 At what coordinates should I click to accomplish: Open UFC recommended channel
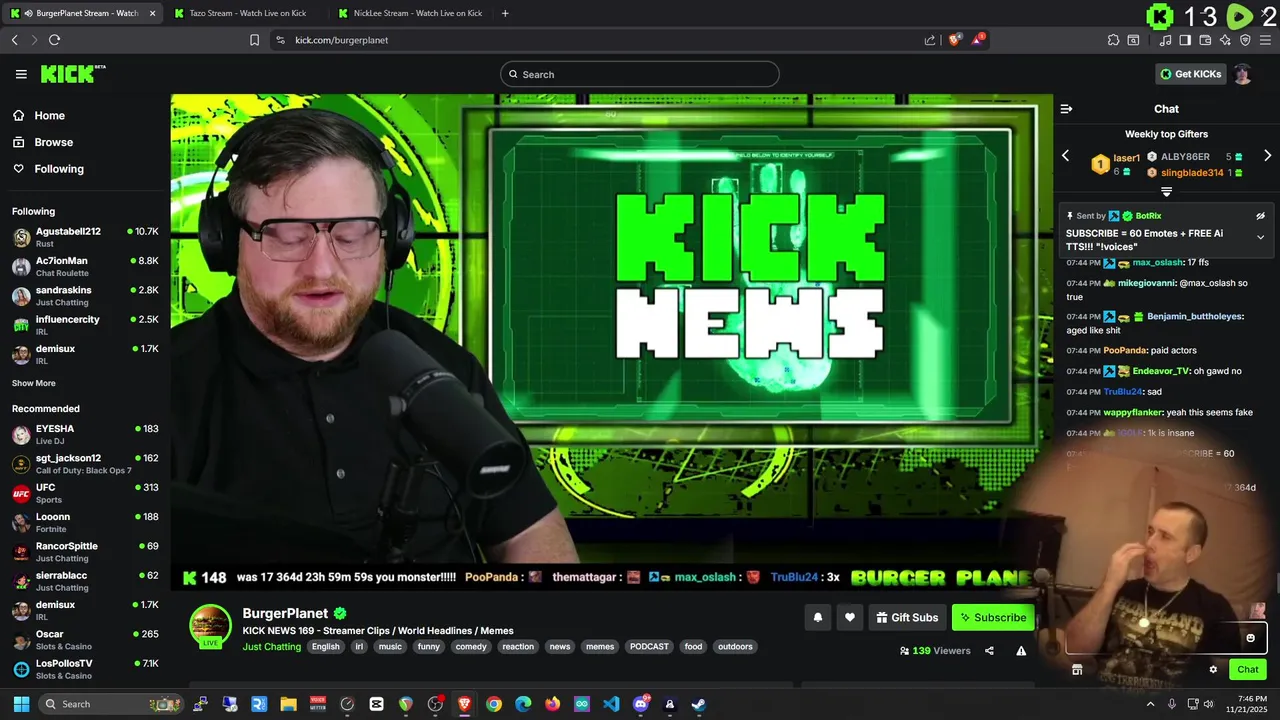pyautogui.click(x=85, y=493)
